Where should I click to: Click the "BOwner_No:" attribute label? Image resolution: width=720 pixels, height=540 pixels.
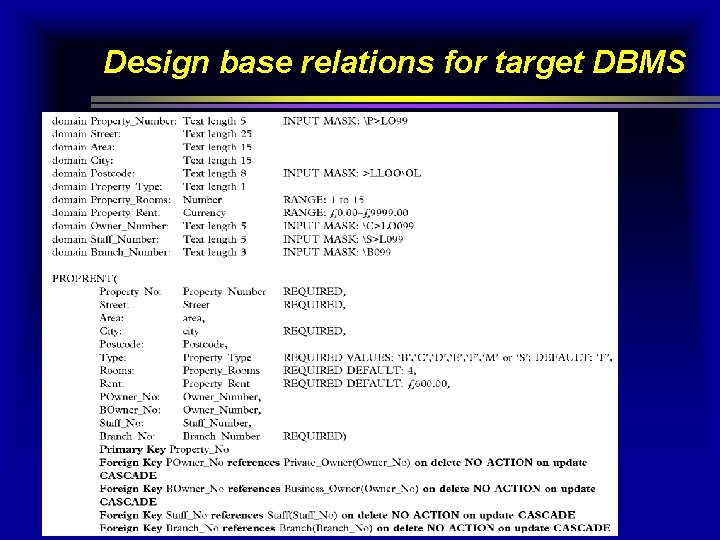tap(130, 410)
